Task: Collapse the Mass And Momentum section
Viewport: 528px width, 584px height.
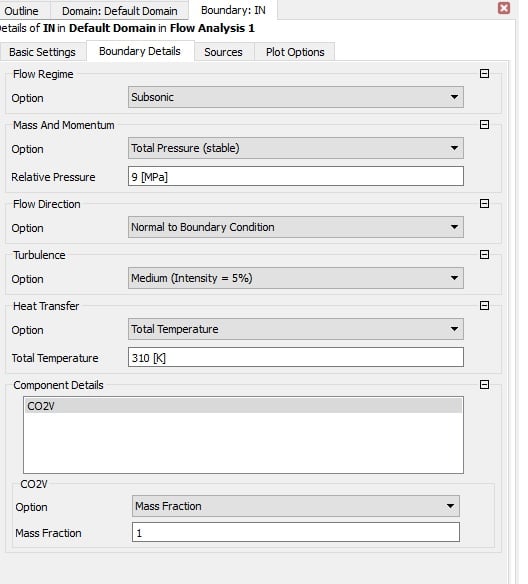Action: pos(484,124)
